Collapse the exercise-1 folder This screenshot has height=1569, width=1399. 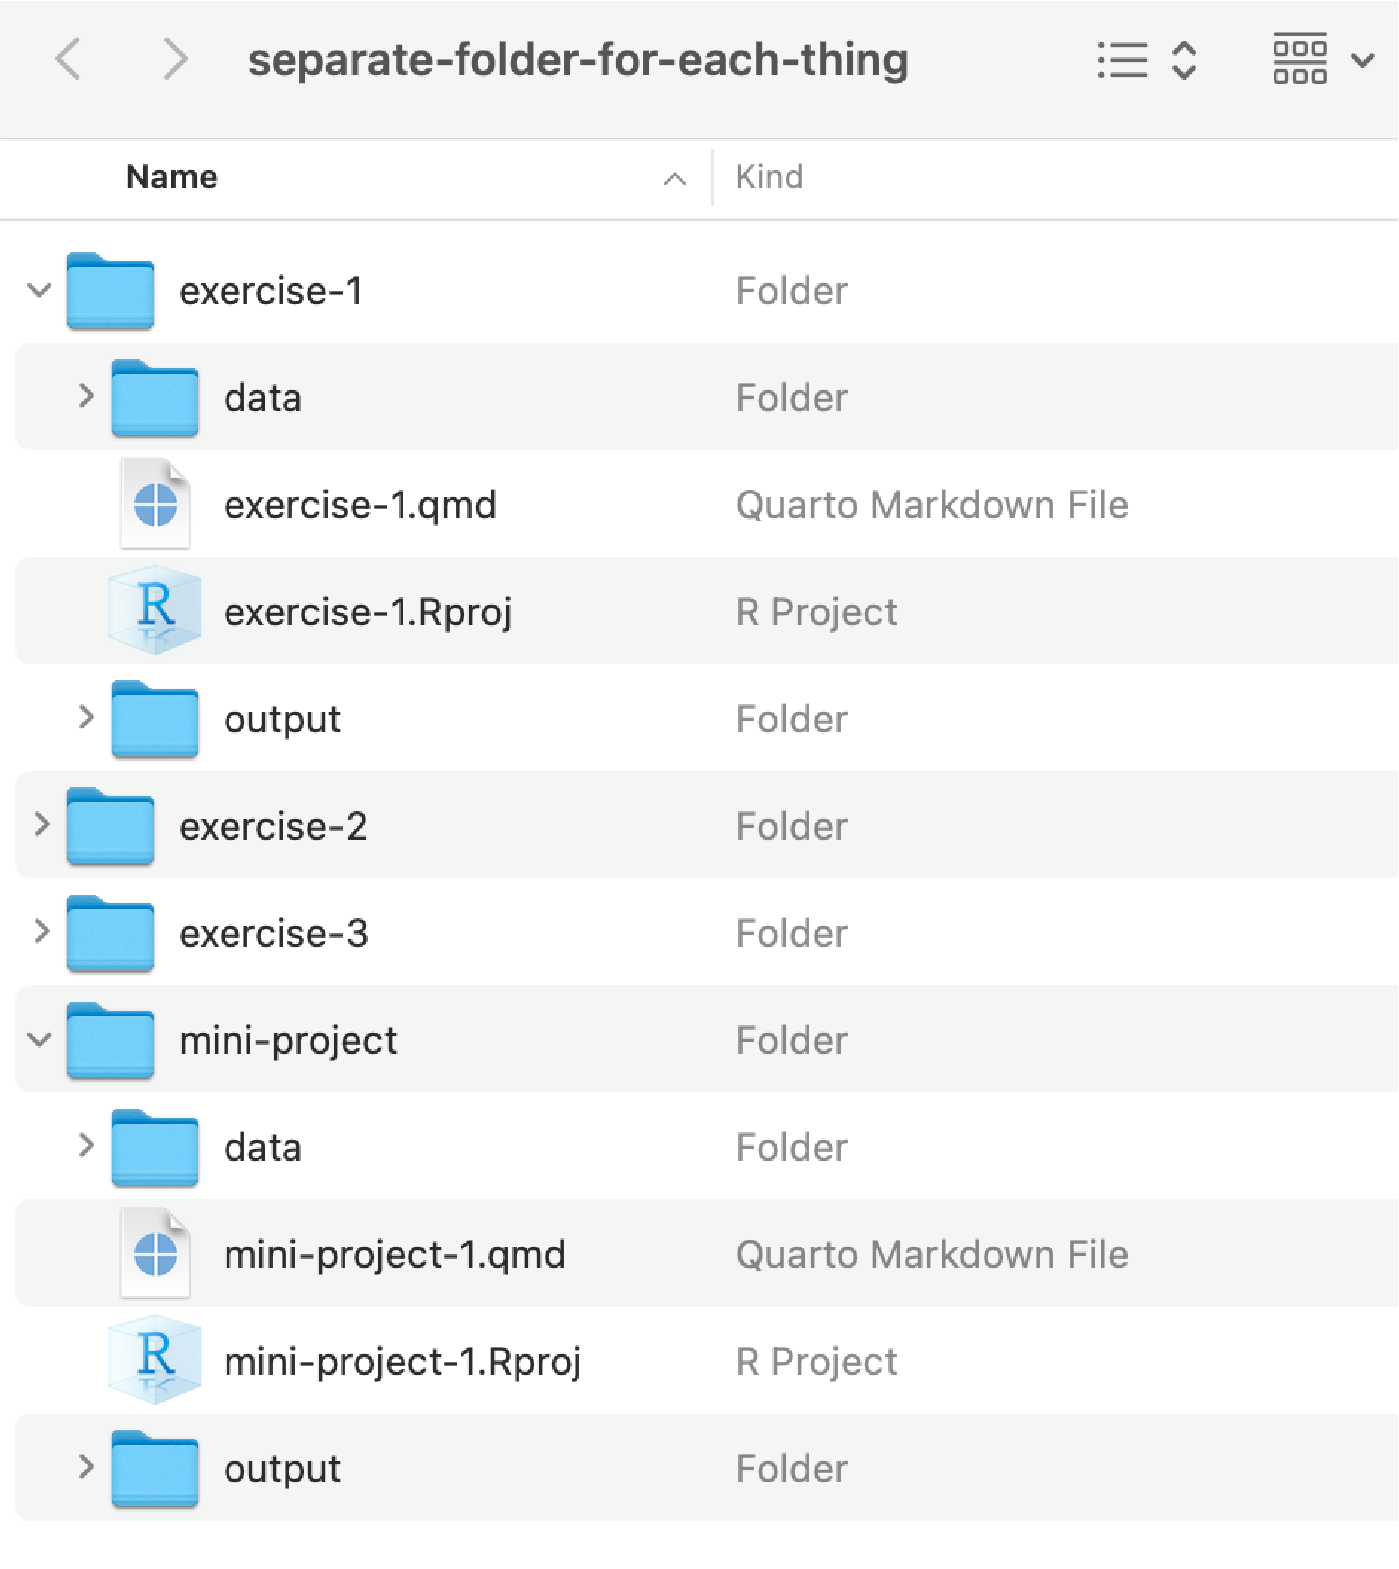40,291
